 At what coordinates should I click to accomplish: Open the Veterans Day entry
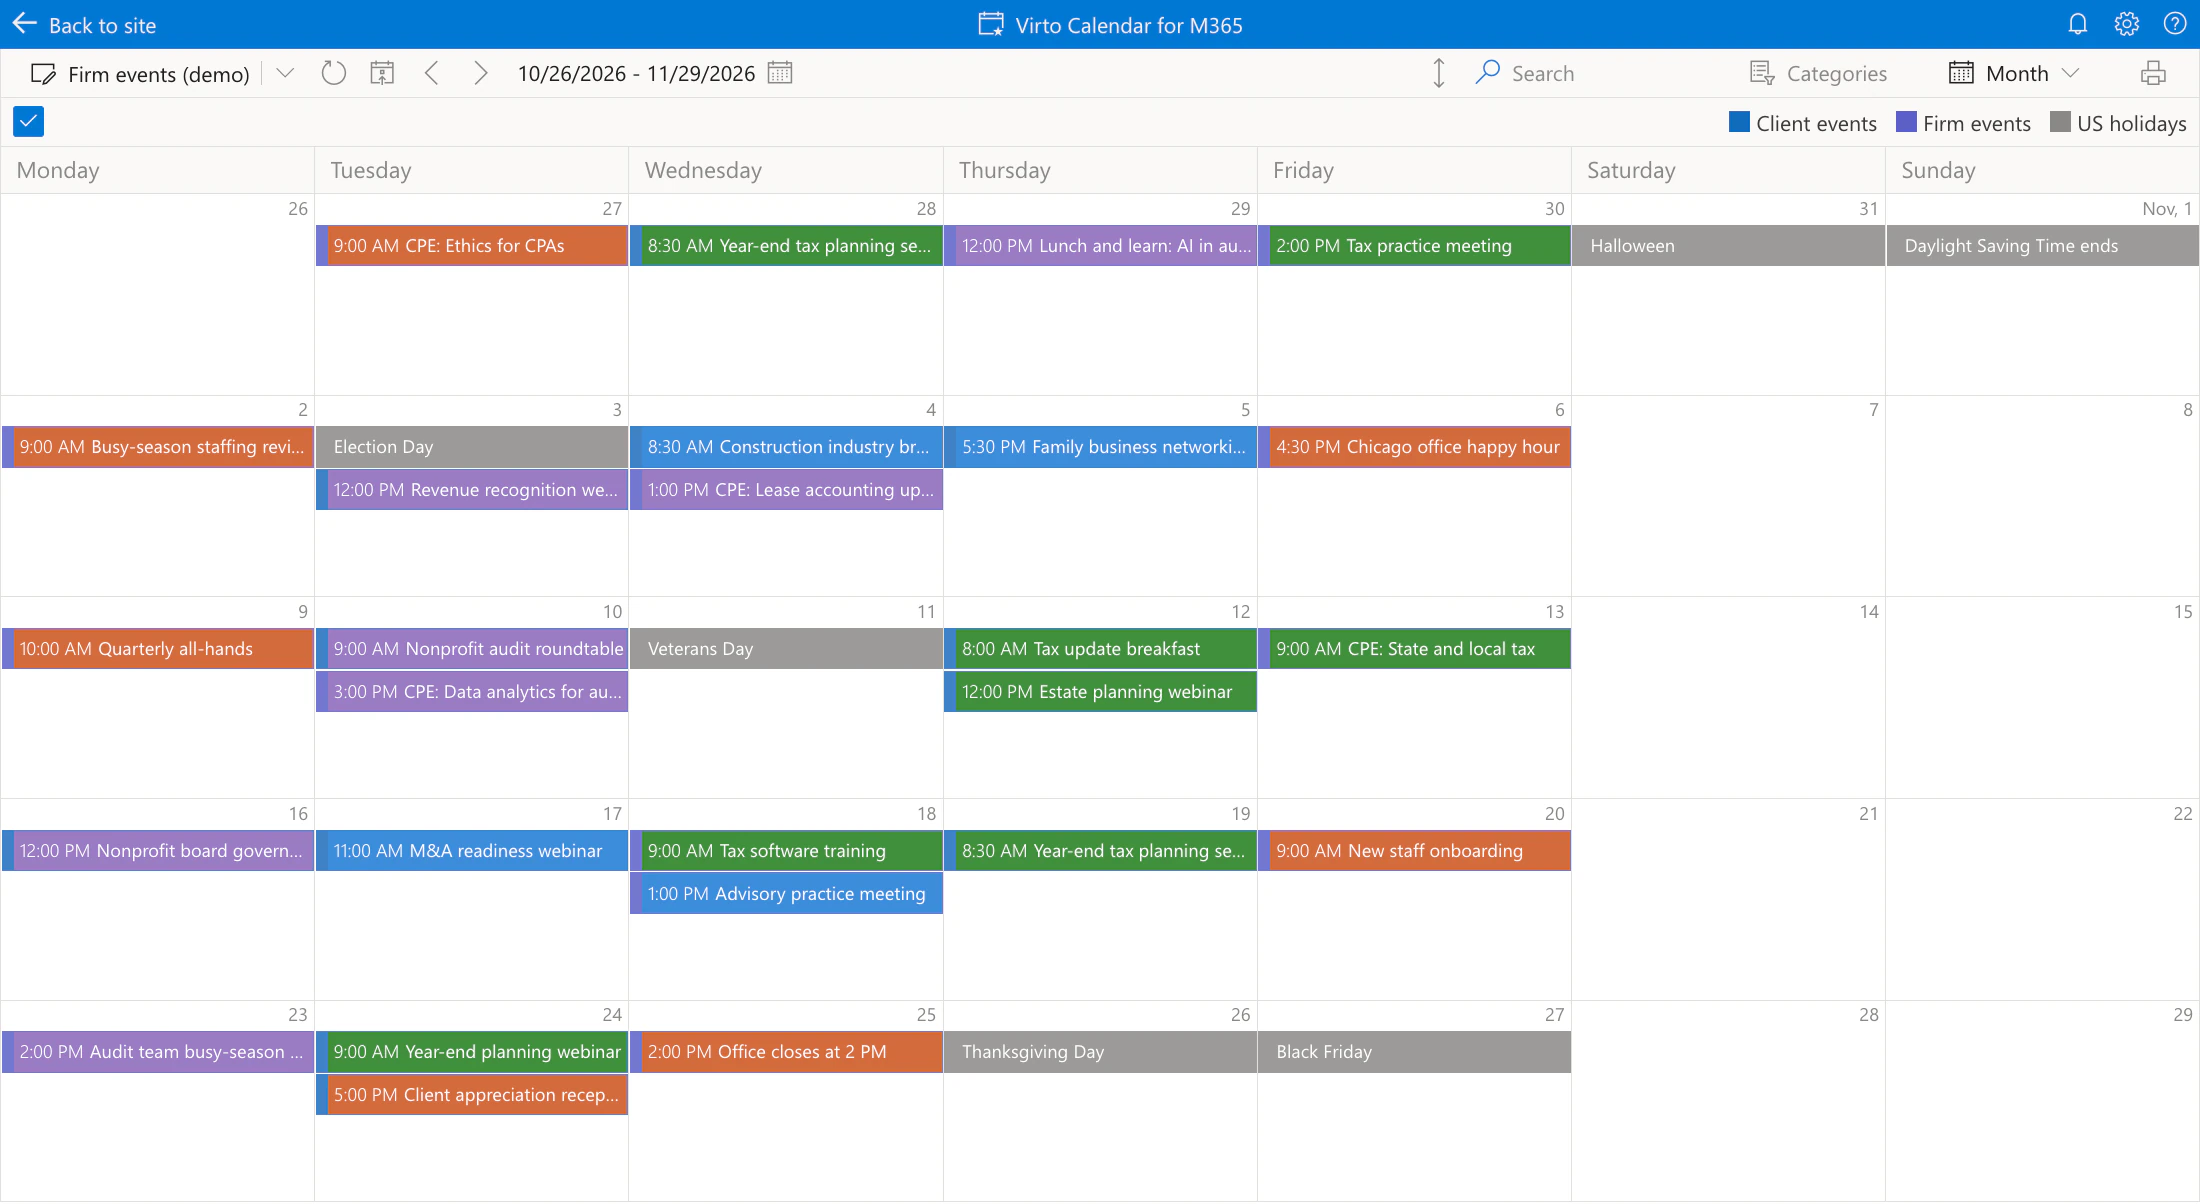786,649
